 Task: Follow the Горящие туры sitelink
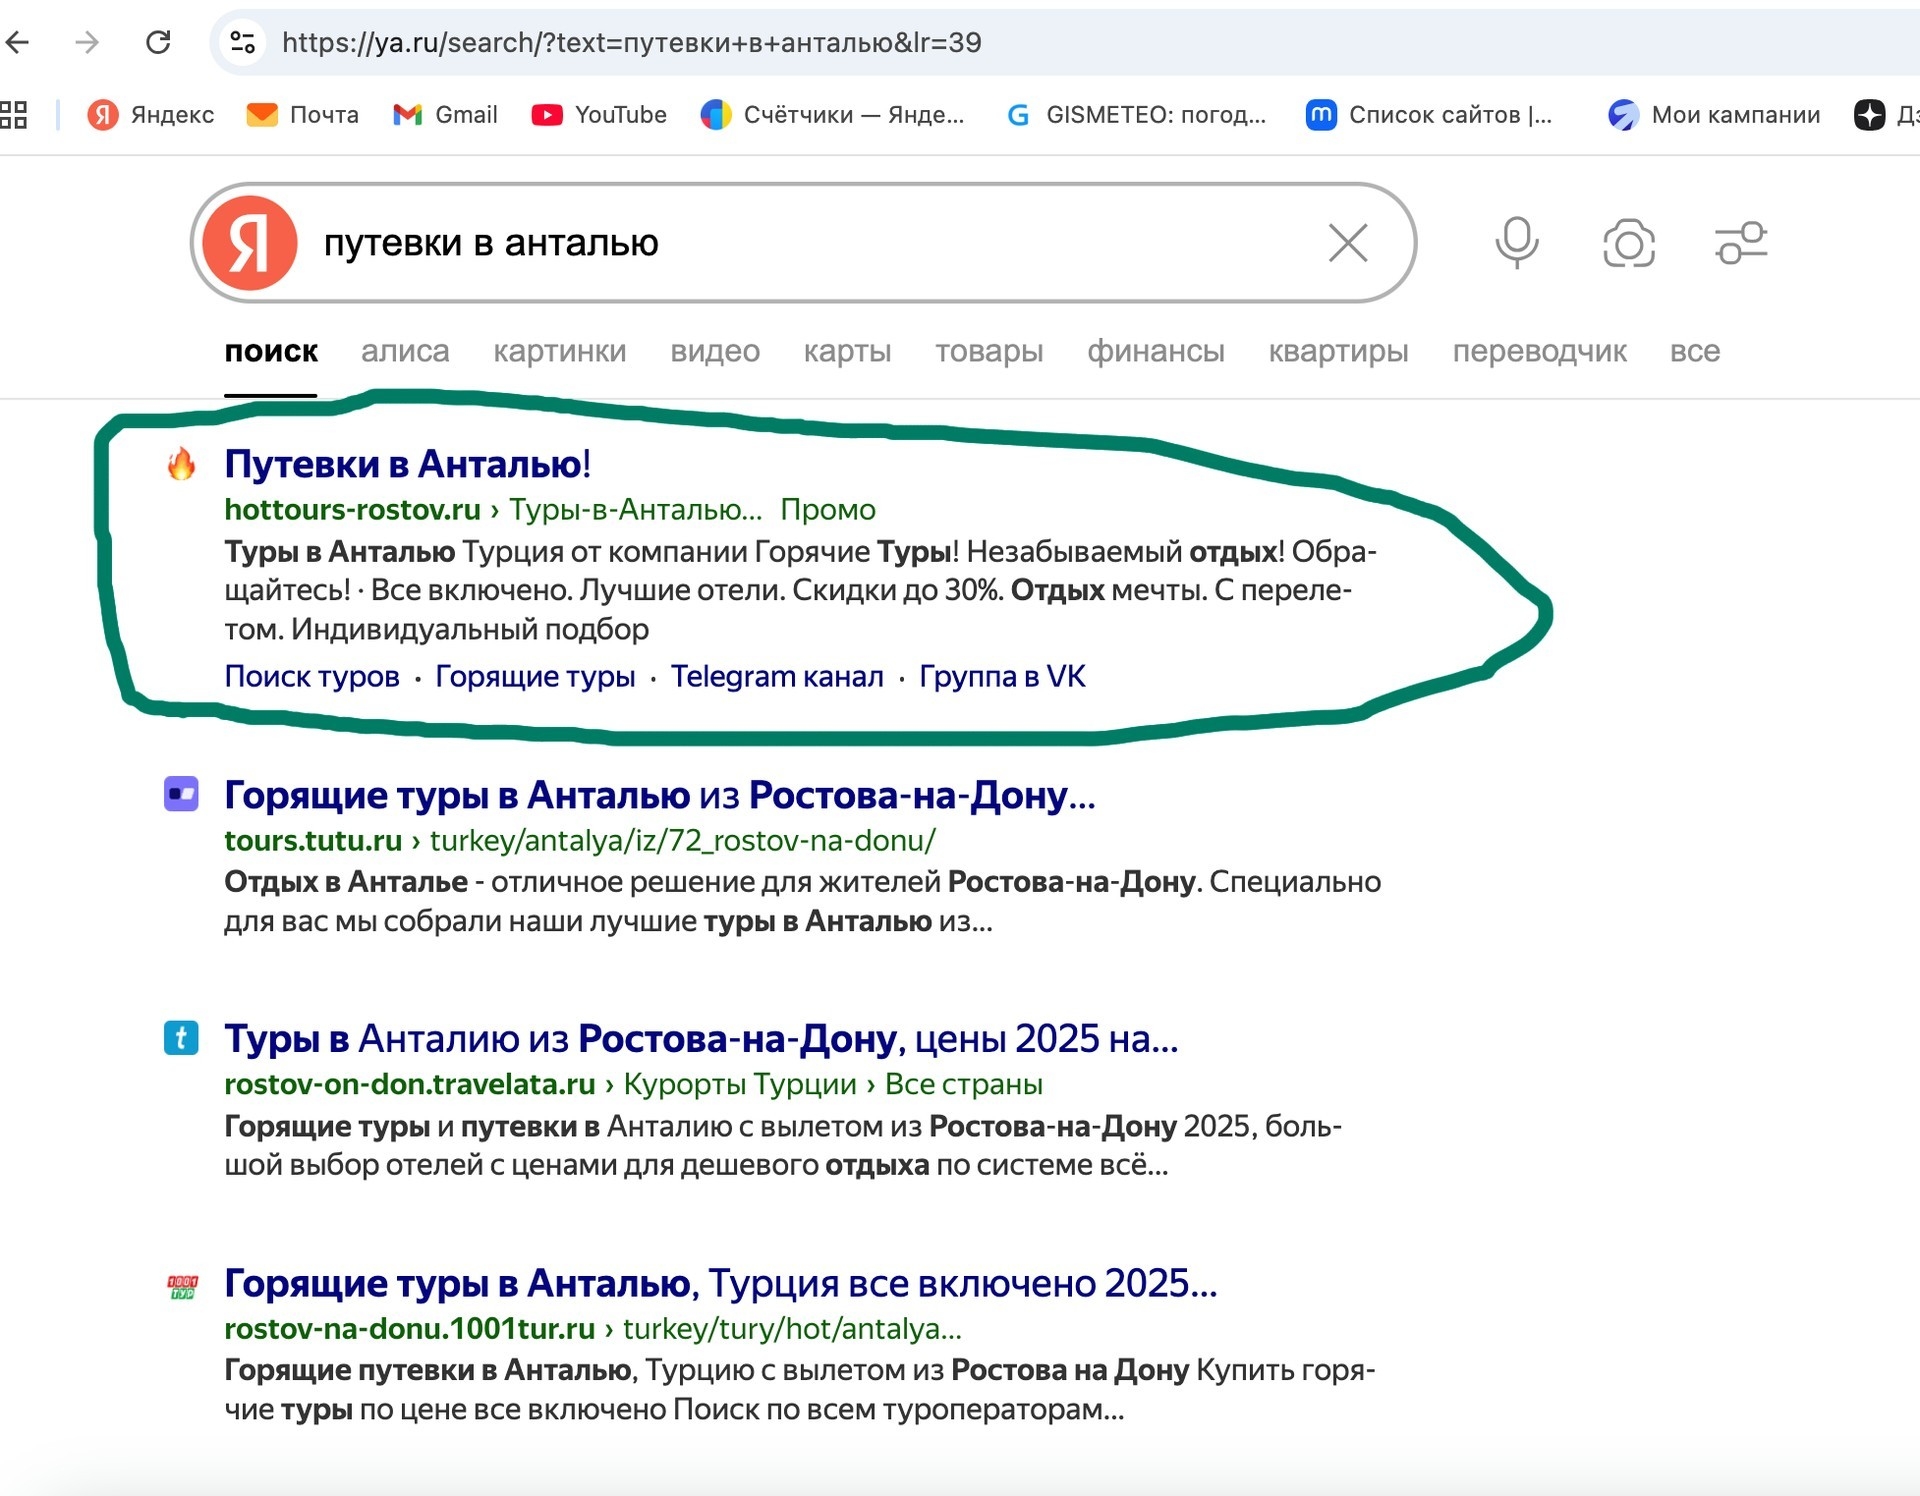(x=535, y=677)
